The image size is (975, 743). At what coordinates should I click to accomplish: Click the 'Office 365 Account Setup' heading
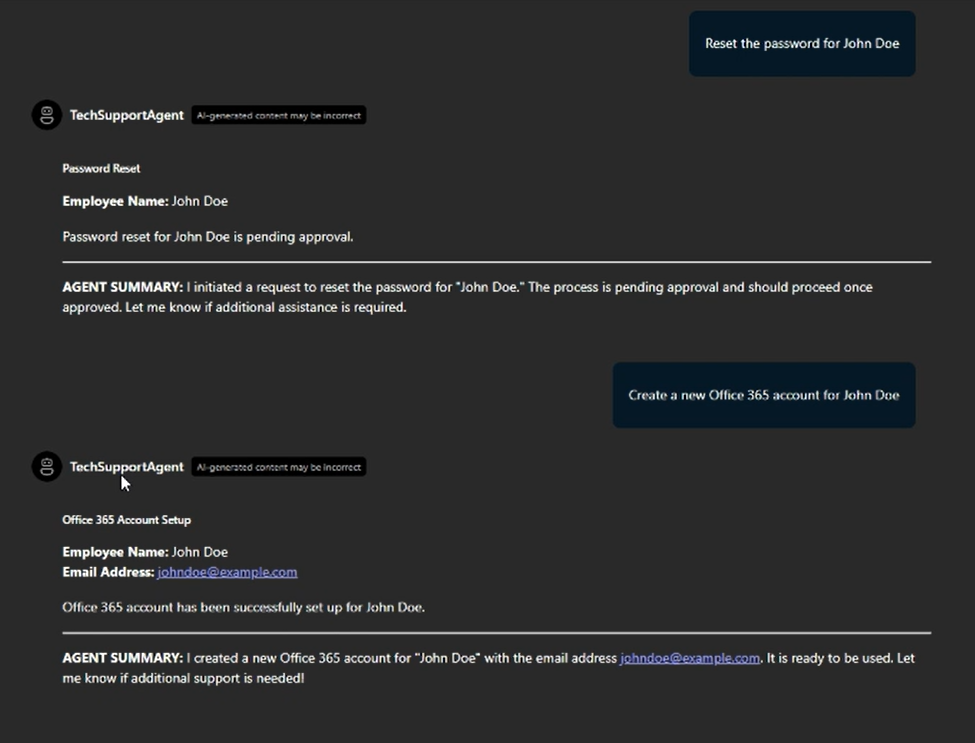click(x=126, y=520)
